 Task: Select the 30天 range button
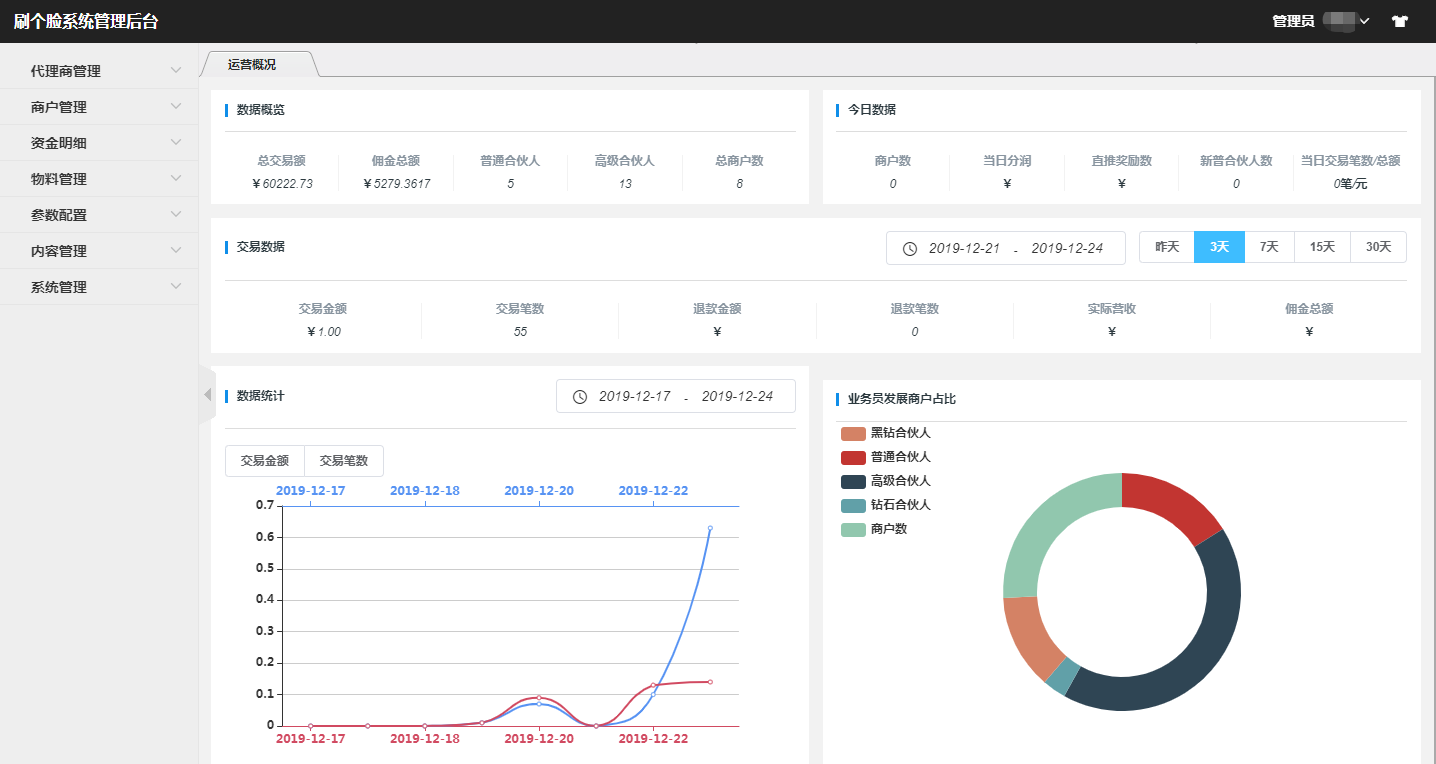pyautogui.click(x=1378, y=247)
